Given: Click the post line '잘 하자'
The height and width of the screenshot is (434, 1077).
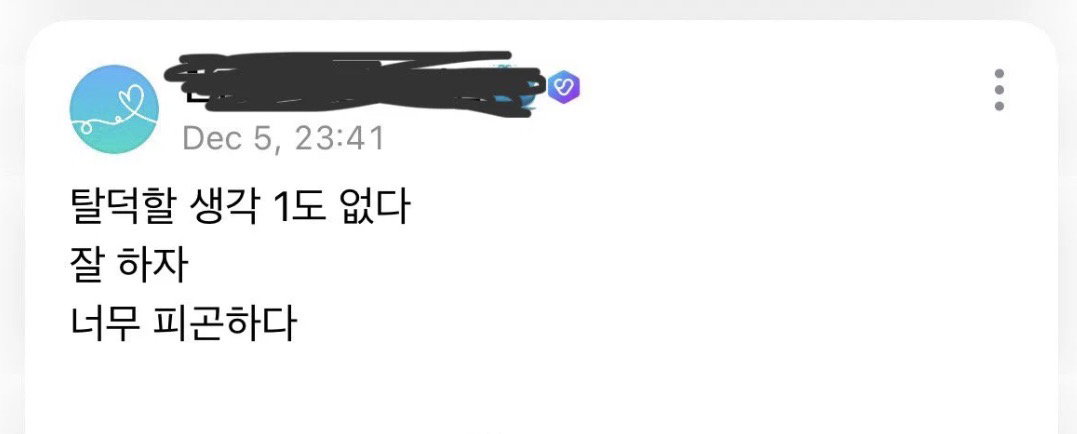Looking at the screenshot, I should click(128, 266).
